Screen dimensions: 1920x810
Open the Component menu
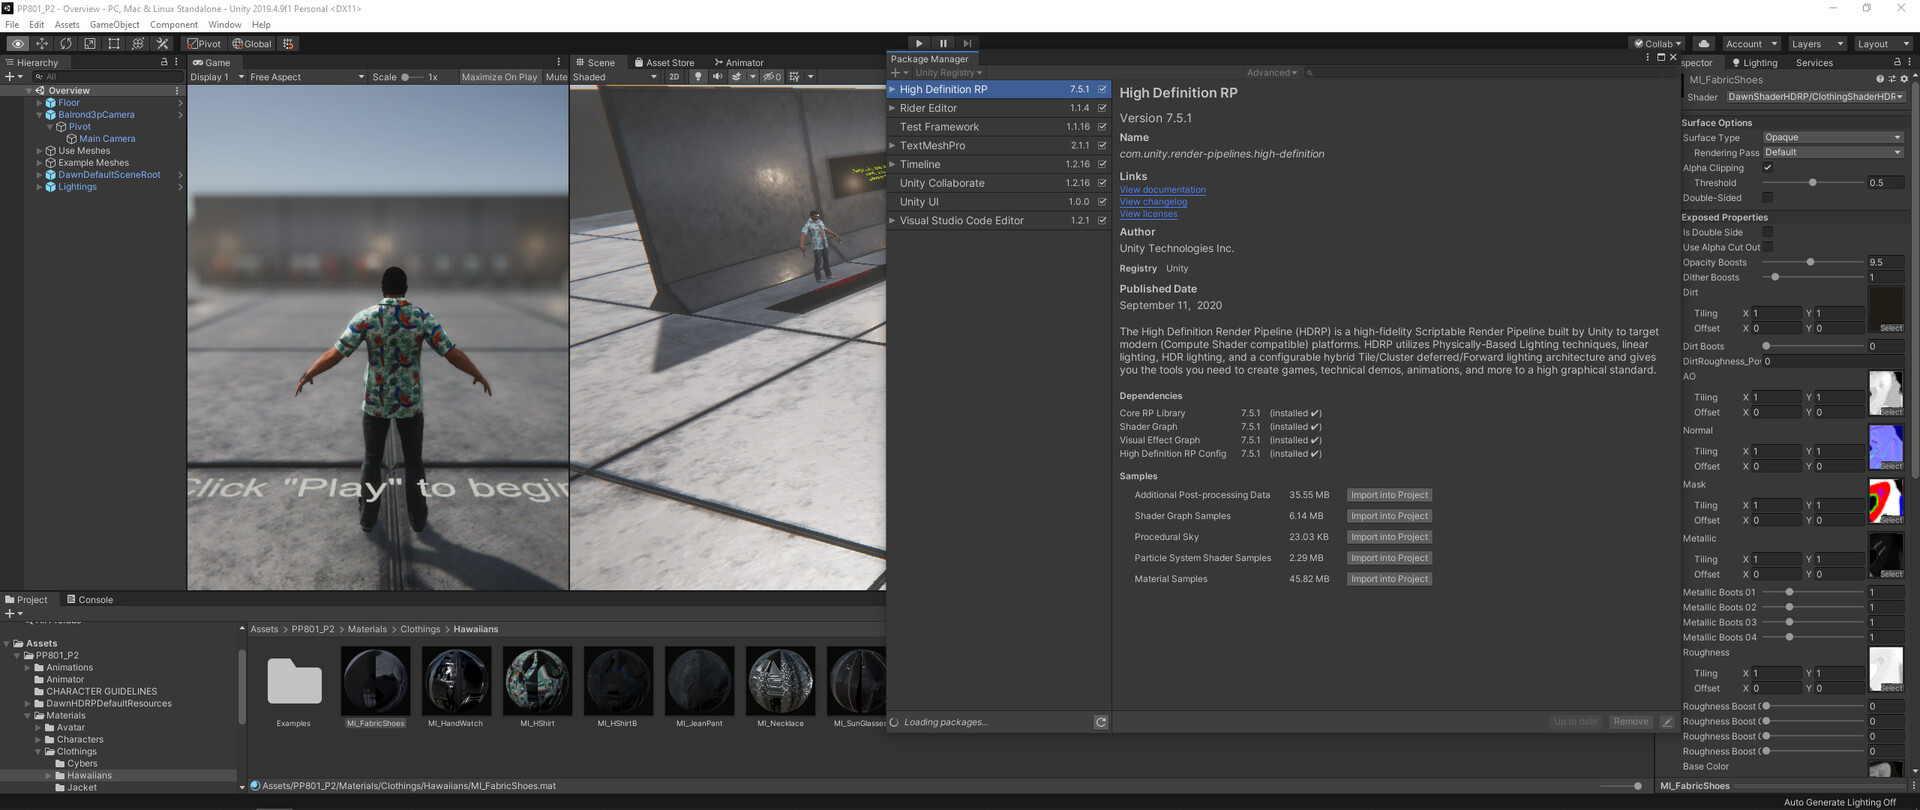pos(174,25)
